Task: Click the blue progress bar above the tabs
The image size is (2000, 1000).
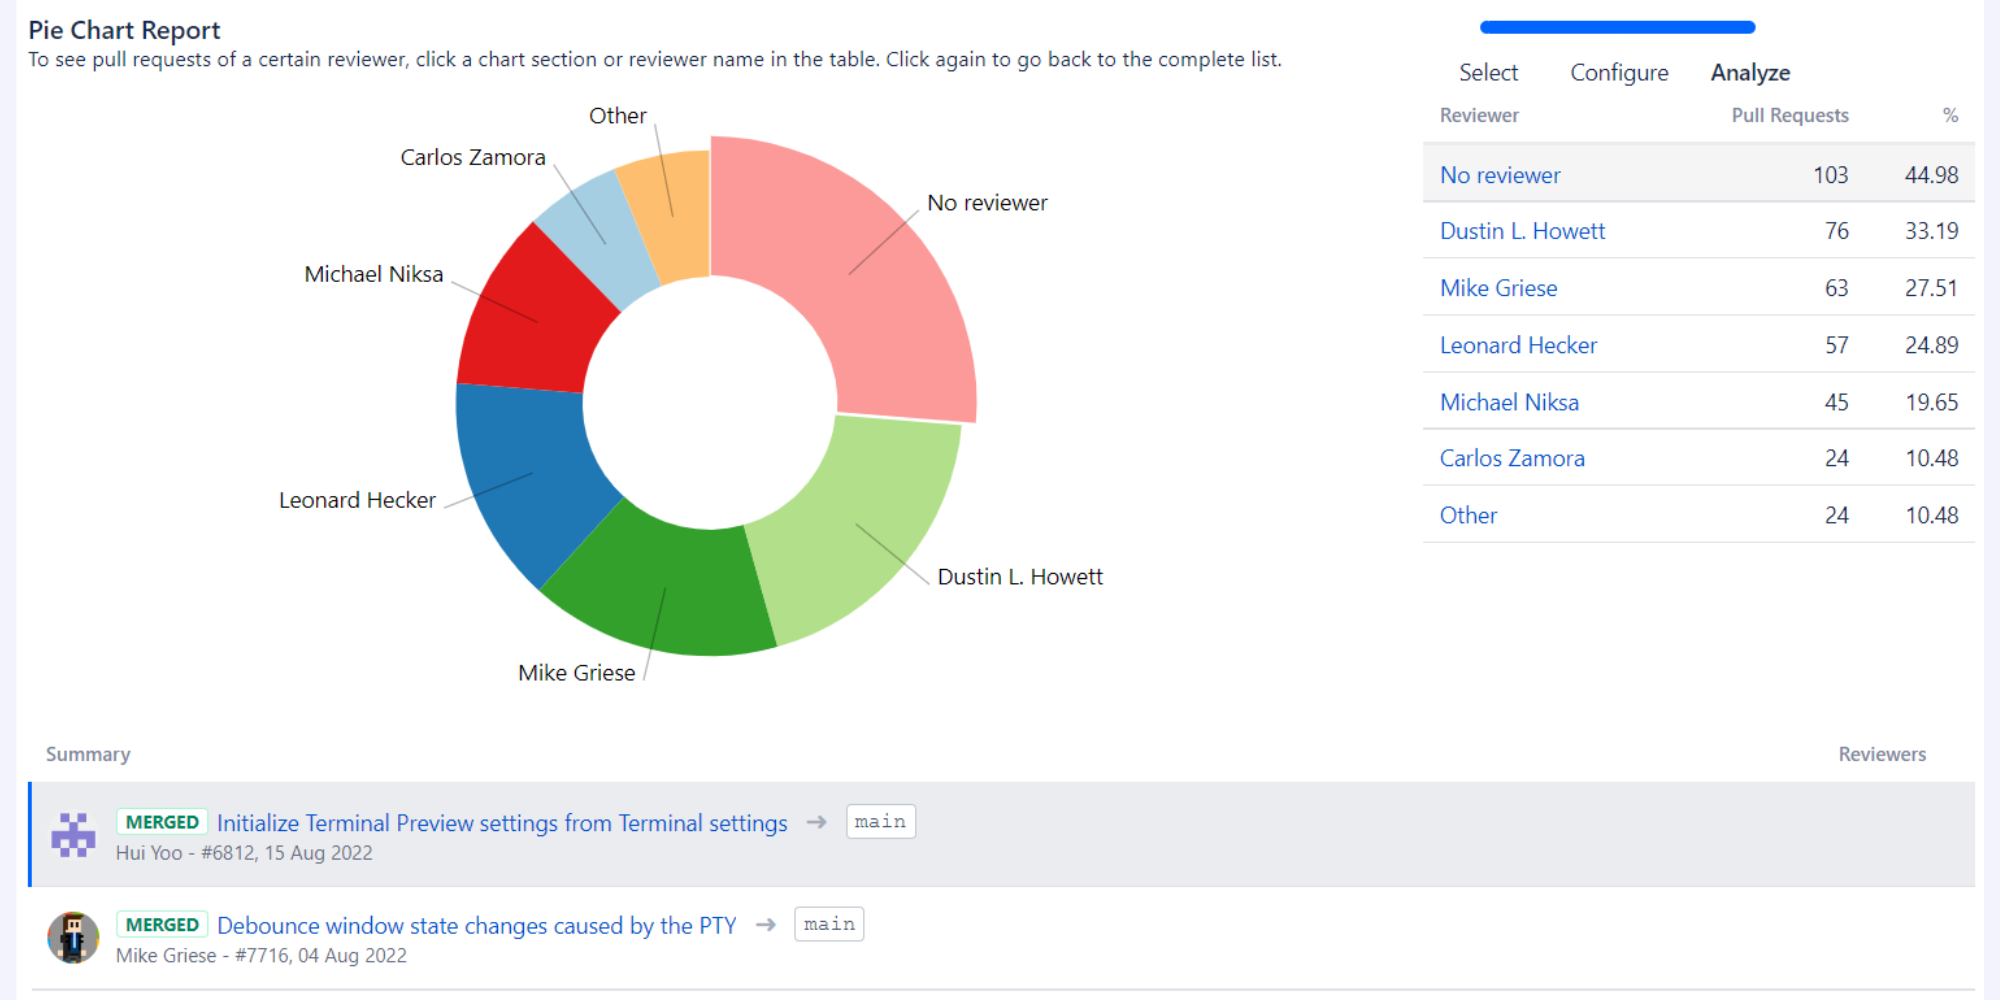Action: tap(1616, 27)
